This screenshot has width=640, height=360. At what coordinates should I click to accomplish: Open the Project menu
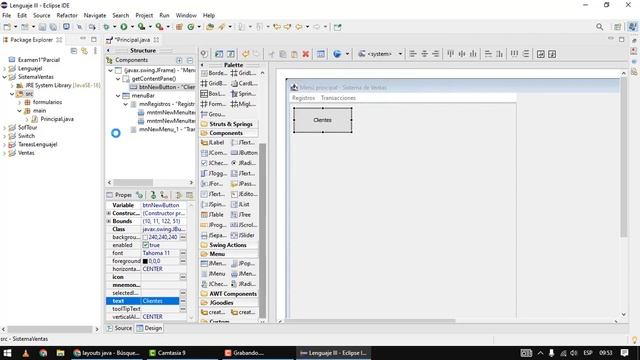pyautogui.click(x=144, y=15)
